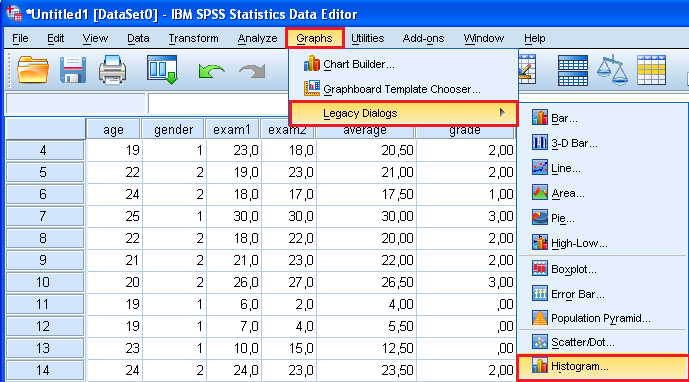Open the Edit menu

pos(55,38)
